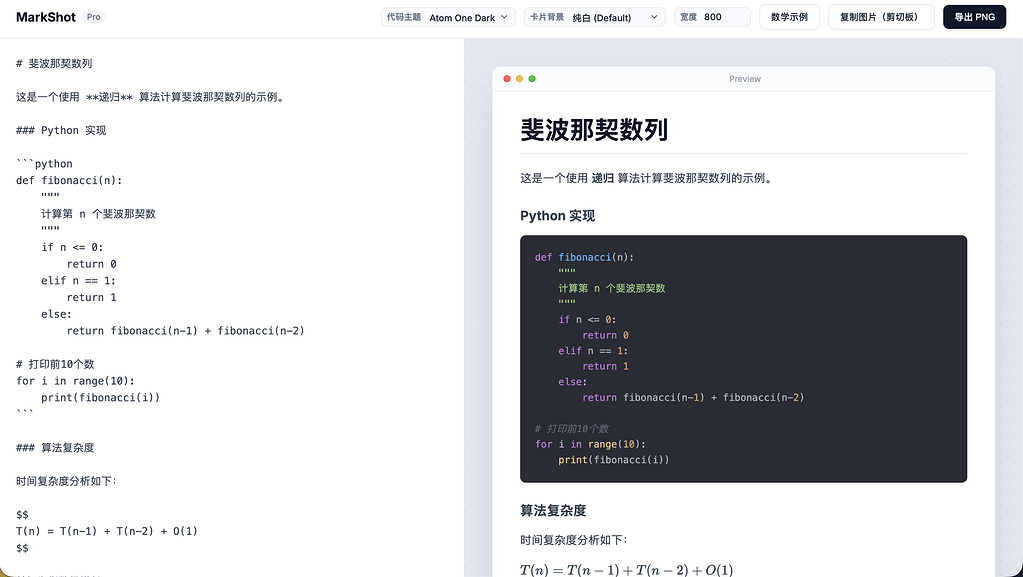Viewport: 1023px width, 577px height.
Task: Click 'for i in range(10):' in the editor
Action: (x=75, y=381)
